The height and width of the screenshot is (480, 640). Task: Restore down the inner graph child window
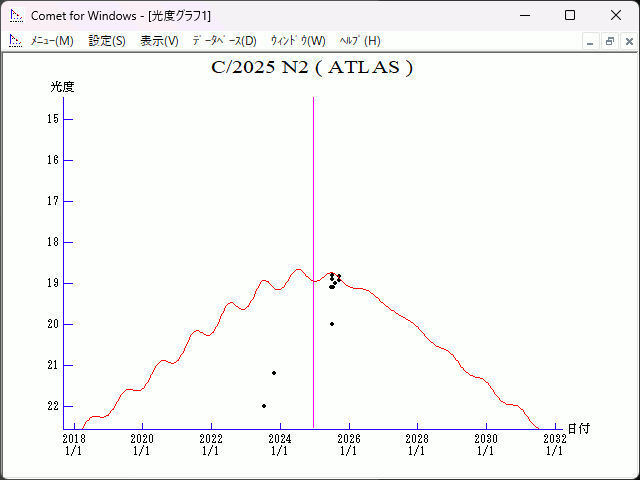[609, 41]
